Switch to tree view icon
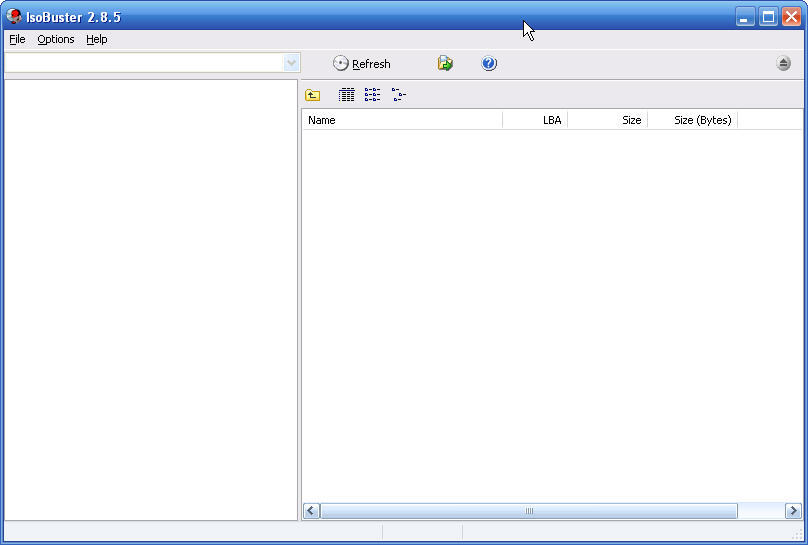This screenshot has height=545, width=808. (x=399, y=95)
